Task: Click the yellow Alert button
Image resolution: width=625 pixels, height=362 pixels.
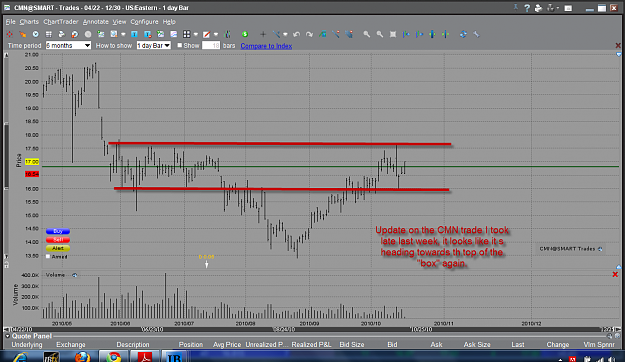Action: point(58,248)
